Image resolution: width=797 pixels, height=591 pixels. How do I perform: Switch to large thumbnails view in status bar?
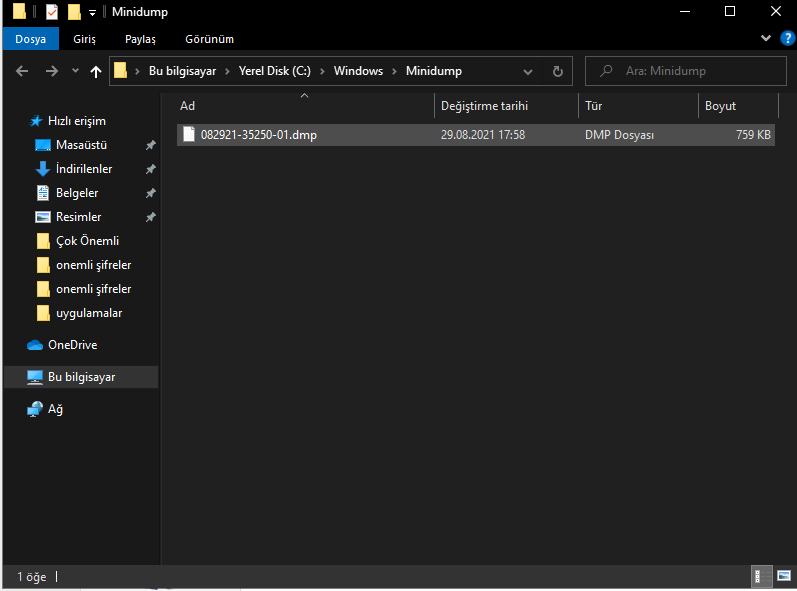(784, 576)
